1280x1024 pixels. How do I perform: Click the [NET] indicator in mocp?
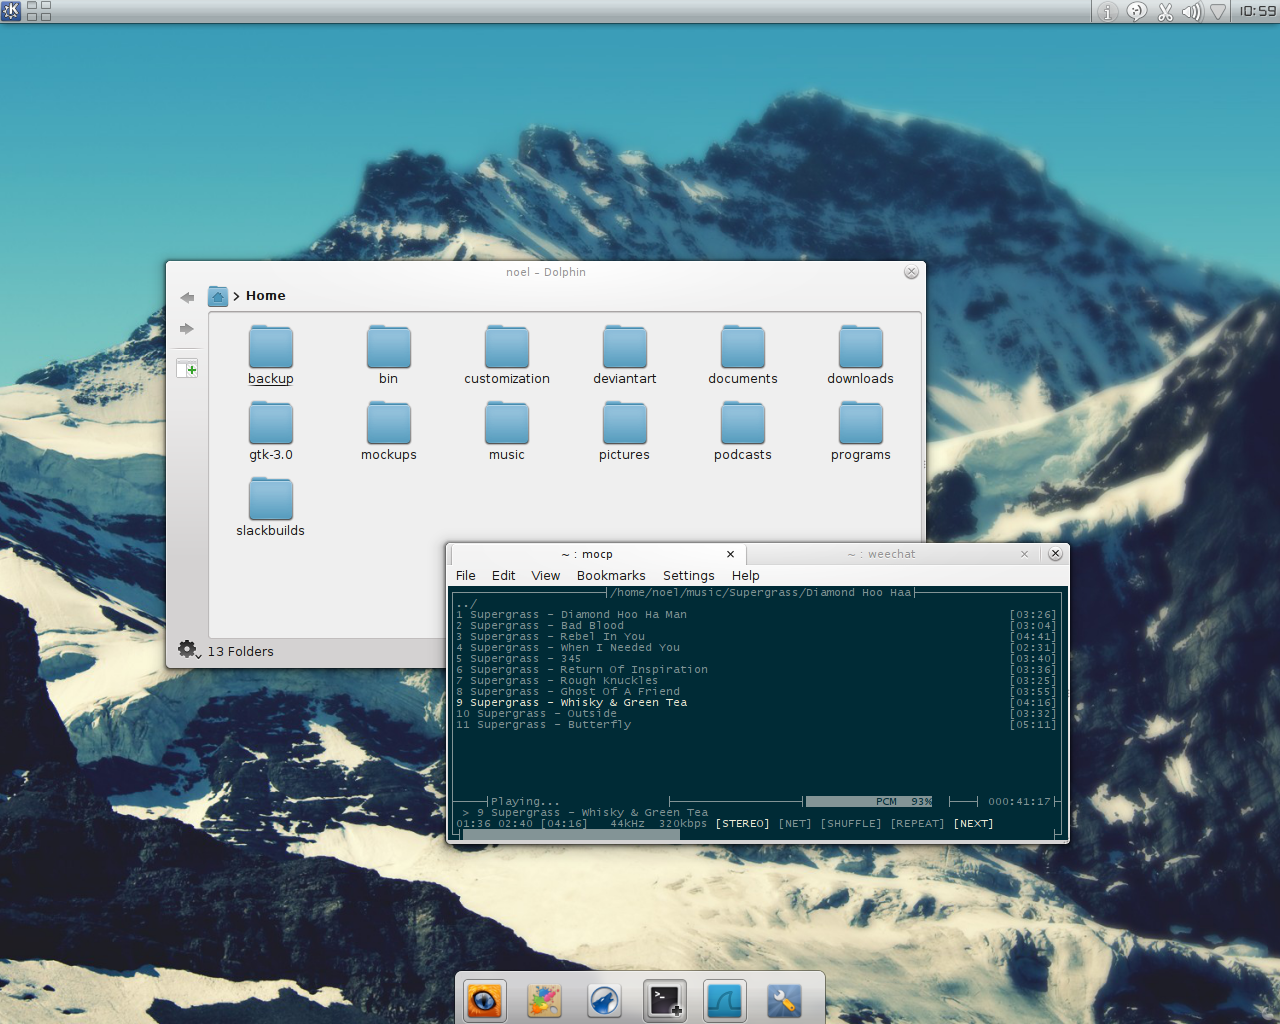pos(795,824)
